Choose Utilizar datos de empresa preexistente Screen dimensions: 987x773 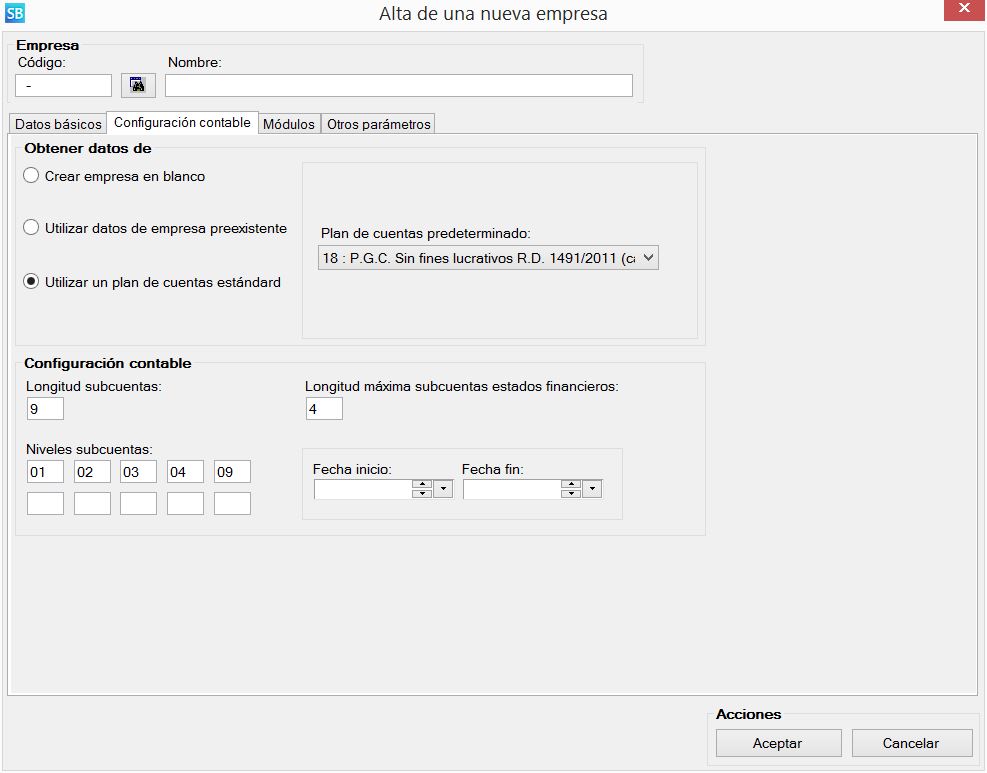32,228
